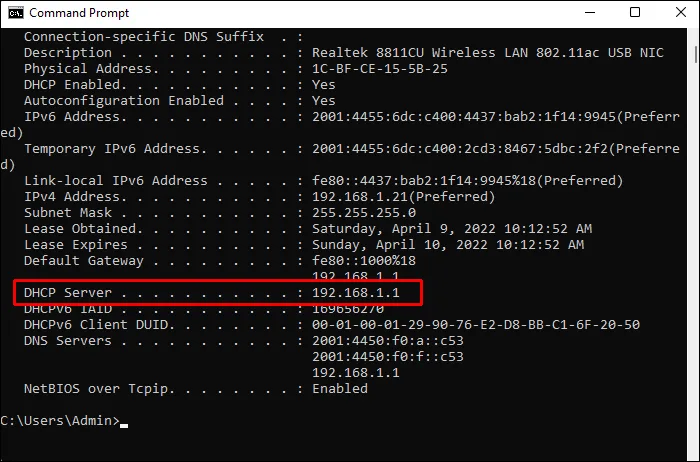Click the Default Gateway fe80::1000%18 value

pos(364,261)
